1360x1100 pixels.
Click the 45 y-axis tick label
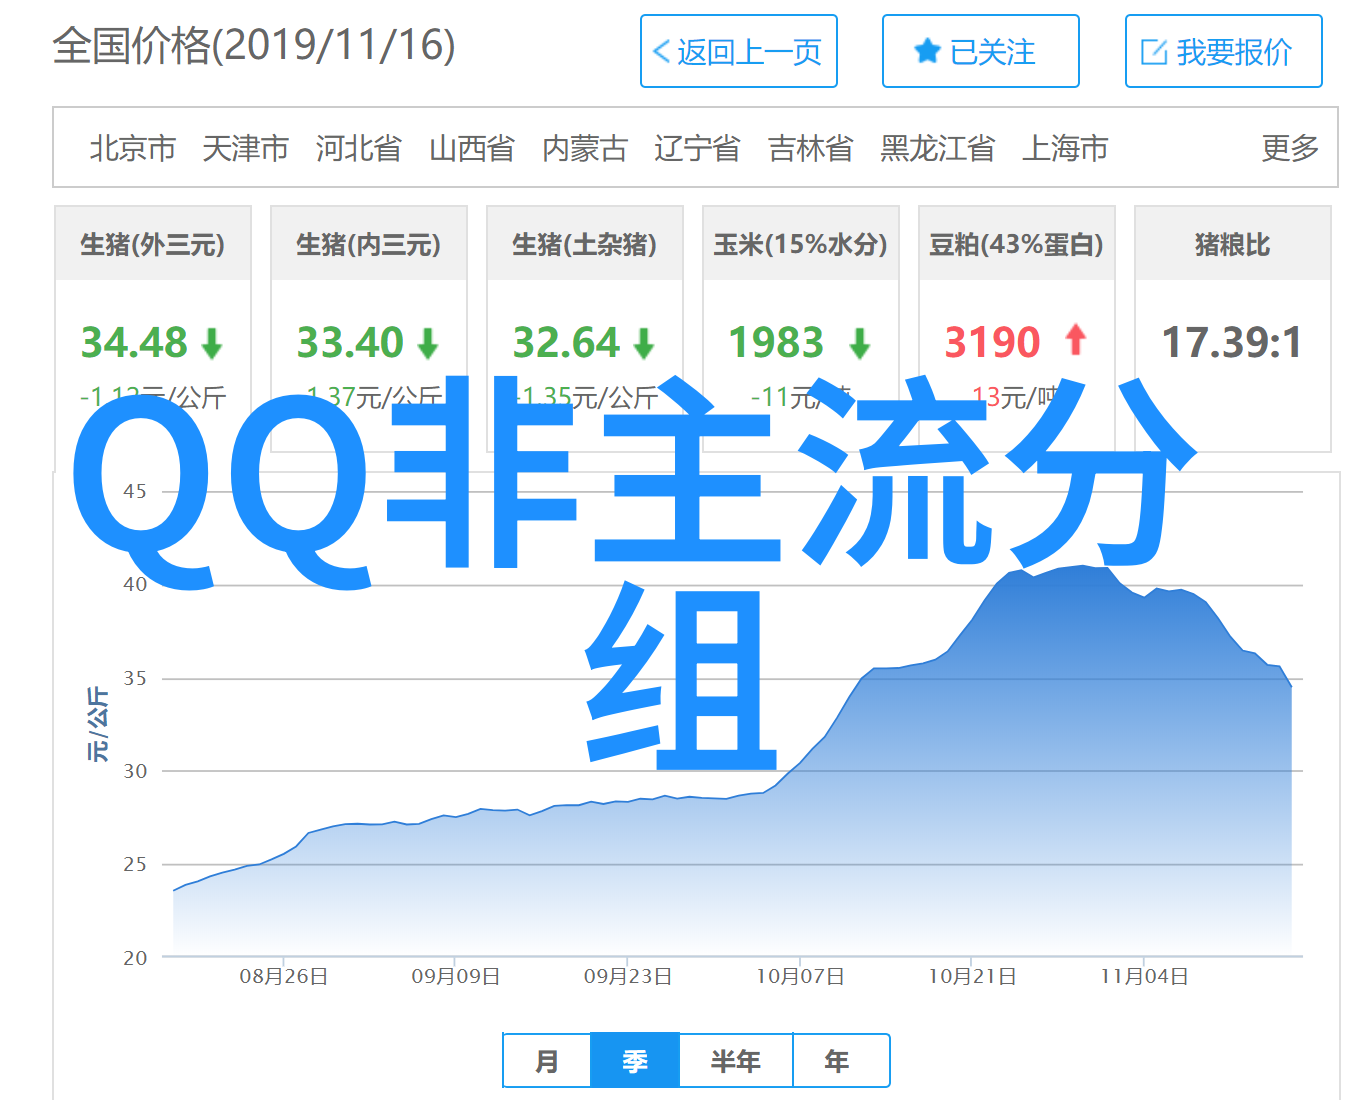[x=135, y=491]
